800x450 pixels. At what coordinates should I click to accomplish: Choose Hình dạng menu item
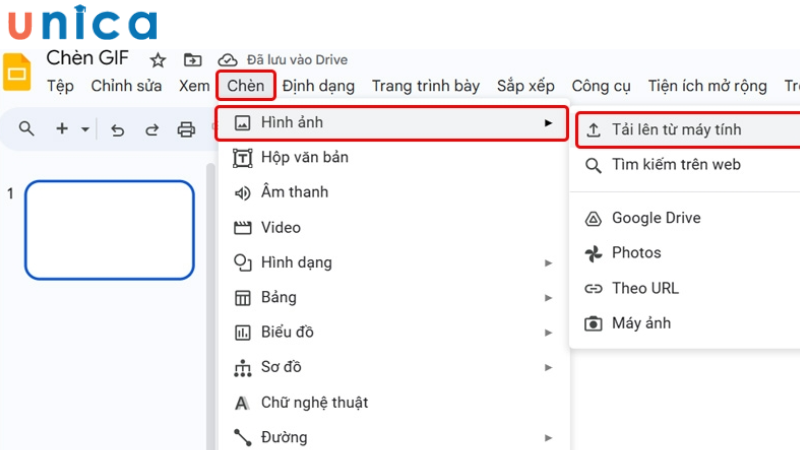point(392,263)
